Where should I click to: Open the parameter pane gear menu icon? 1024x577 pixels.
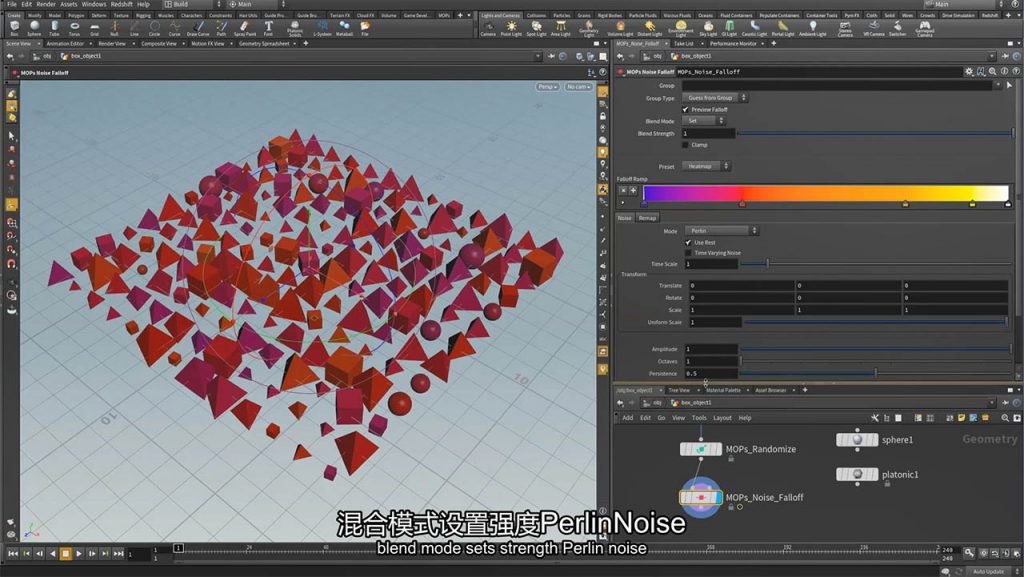[969, 72]
